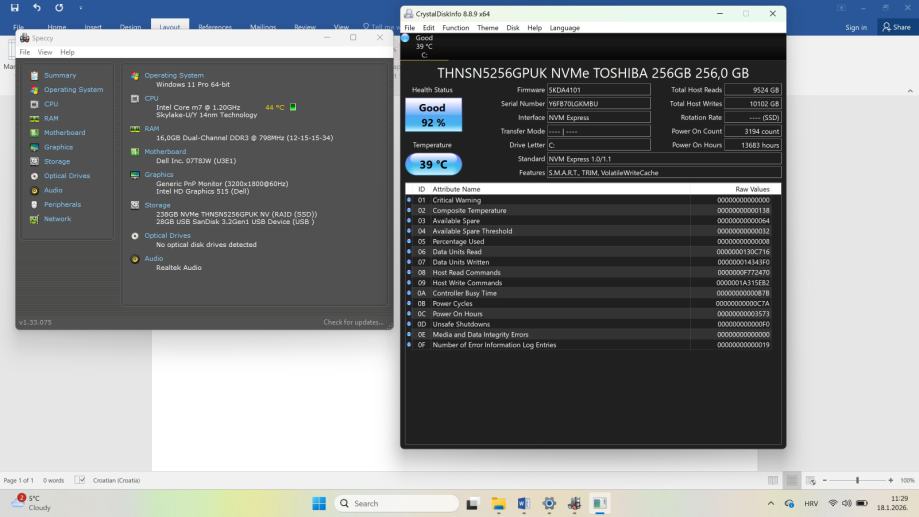This screenshot has width=919, height=517.
Task: Click Storage heading link in Speccy summary
Action: [x=157, y=205]
